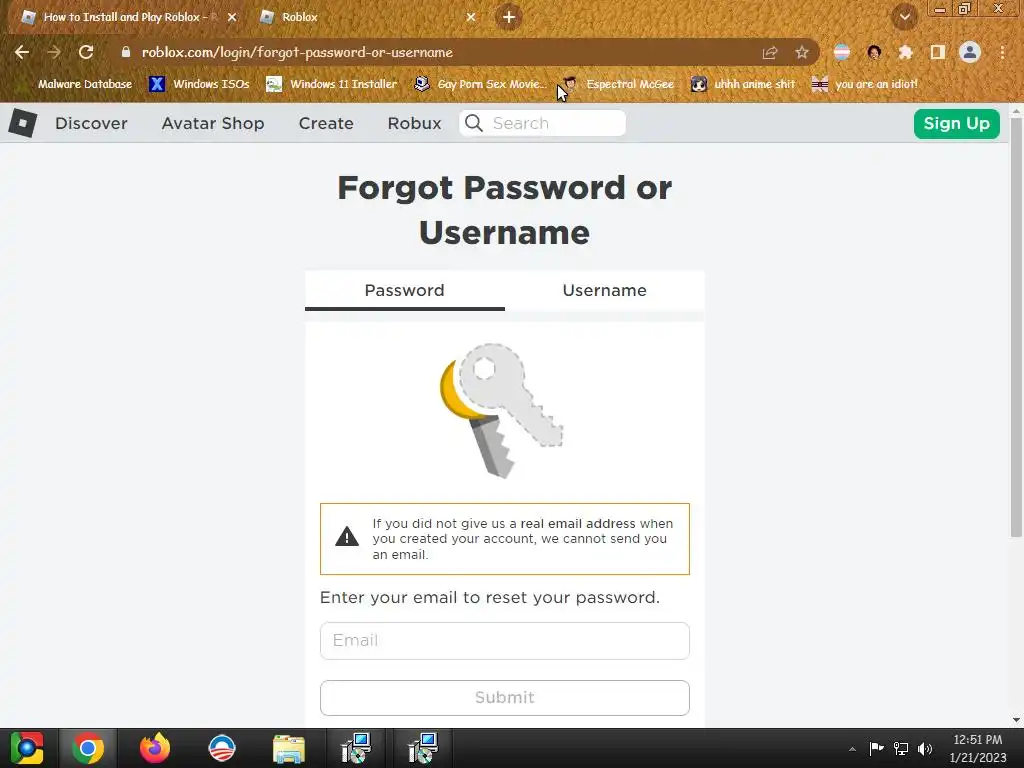Screen dimensions: 1024x768
Task: Click the volume speaker tray icon
Action: point(925,748)
